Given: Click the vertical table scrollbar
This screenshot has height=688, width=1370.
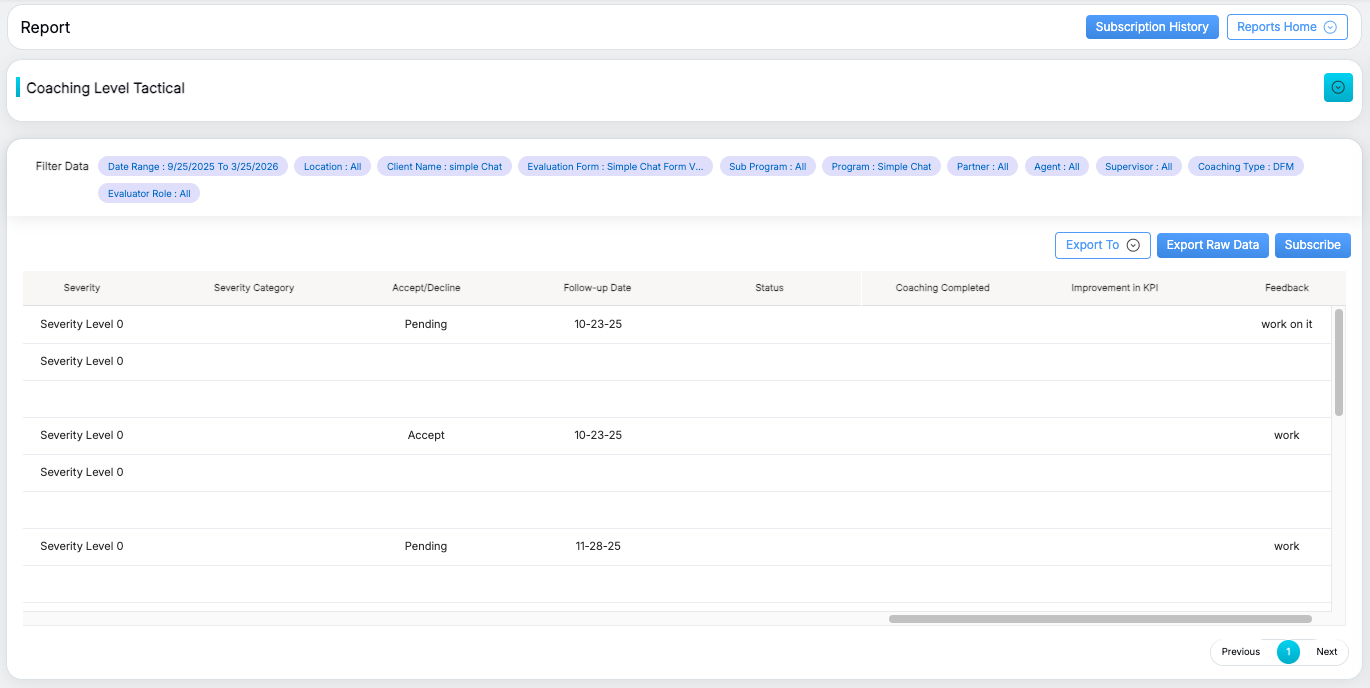Looking at the screenshot, I should (1339, 362).
